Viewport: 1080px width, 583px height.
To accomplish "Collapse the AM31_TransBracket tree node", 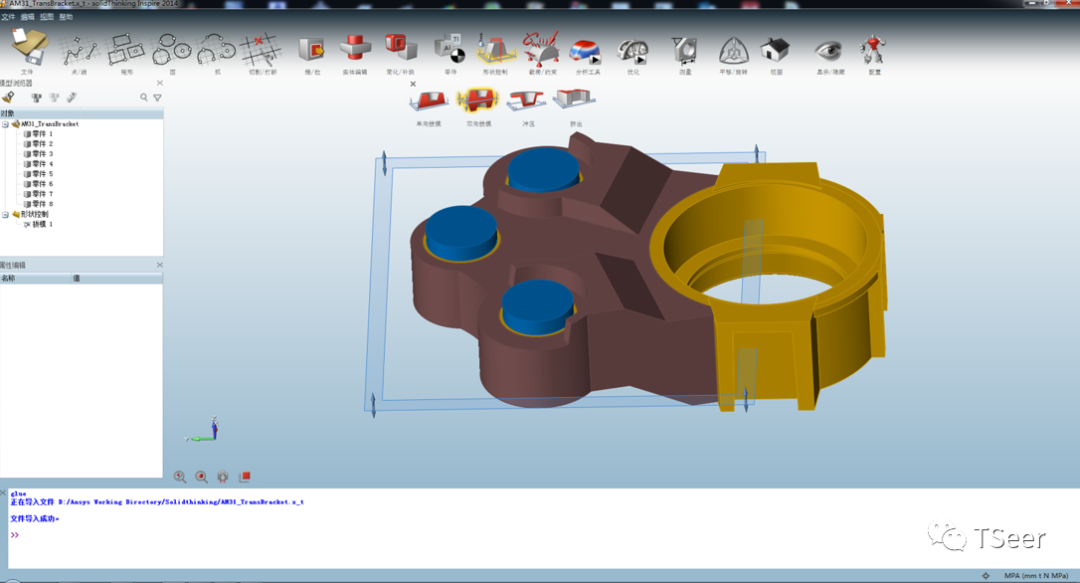I will 5,124.
